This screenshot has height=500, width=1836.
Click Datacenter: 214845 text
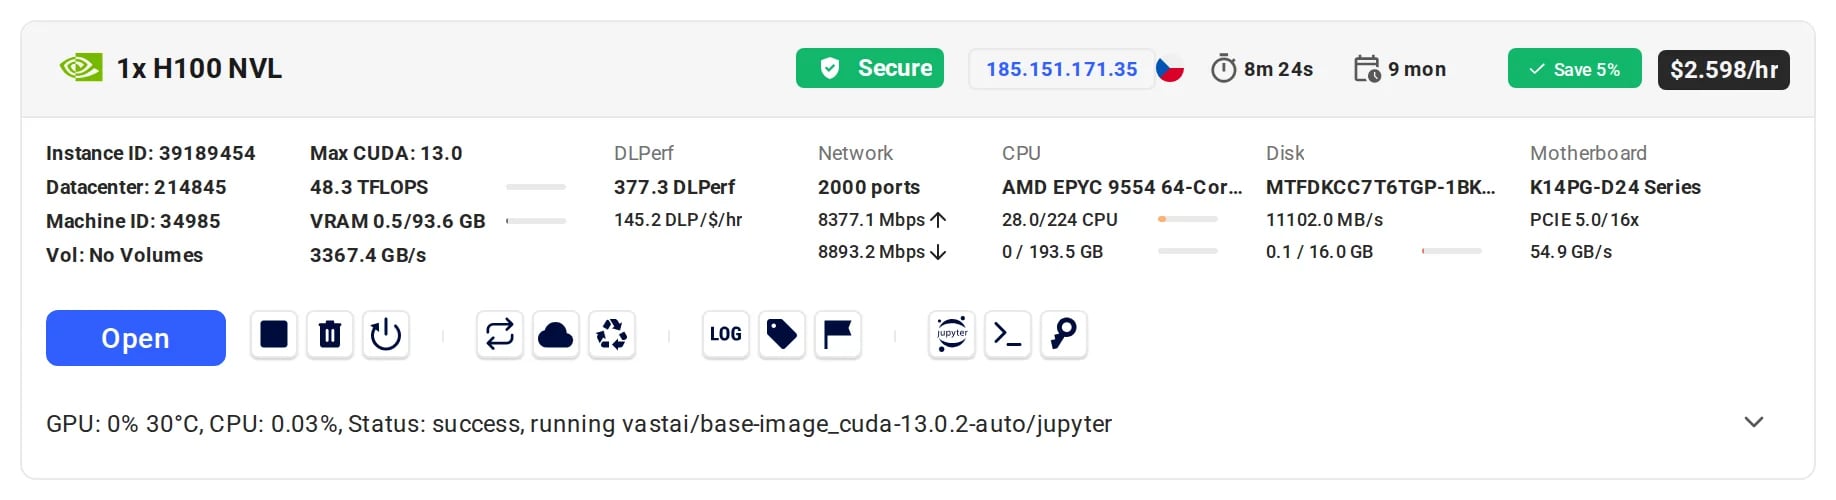tap(136, 187)
